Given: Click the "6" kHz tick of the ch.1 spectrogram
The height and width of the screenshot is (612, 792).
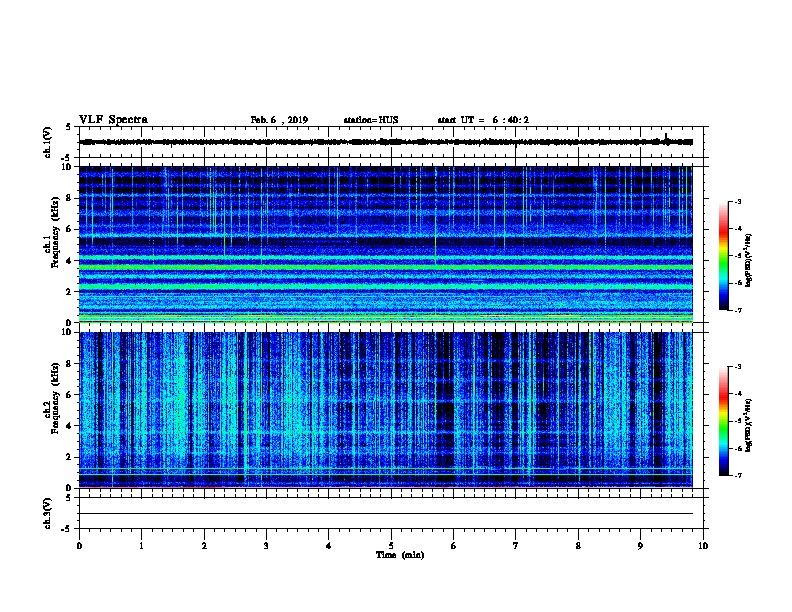Looking at the screenshot, I should (71, 229).
